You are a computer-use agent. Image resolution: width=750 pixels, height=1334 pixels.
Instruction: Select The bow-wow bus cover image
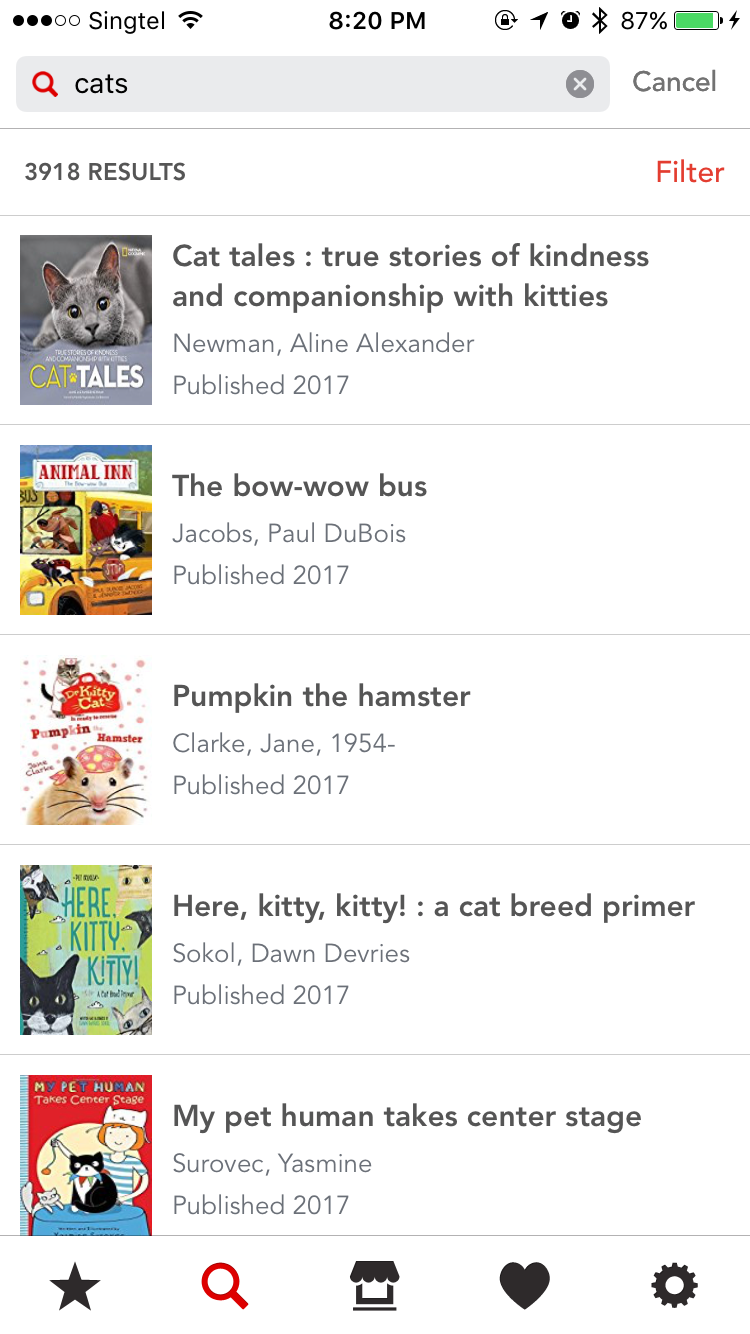(x=86, y=530)
